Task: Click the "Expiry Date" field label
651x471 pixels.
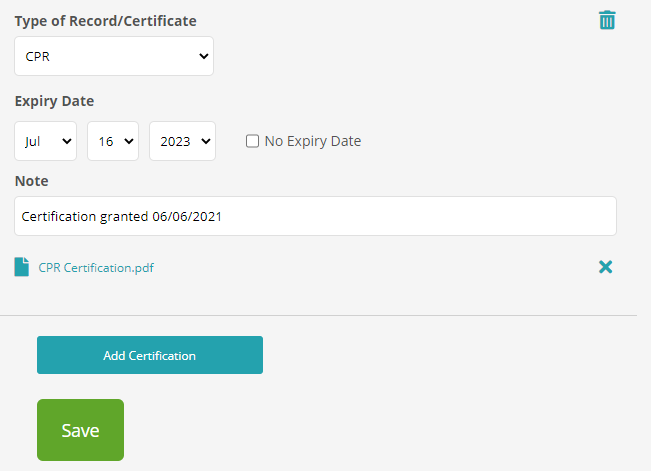Action: tap(54, 101)
